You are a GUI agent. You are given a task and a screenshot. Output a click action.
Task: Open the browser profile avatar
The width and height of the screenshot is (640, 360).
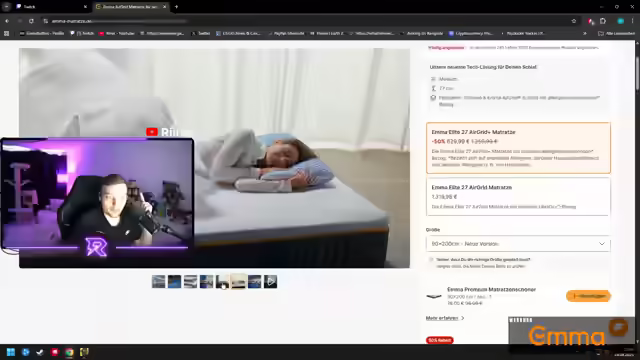[x=620, y=21]
